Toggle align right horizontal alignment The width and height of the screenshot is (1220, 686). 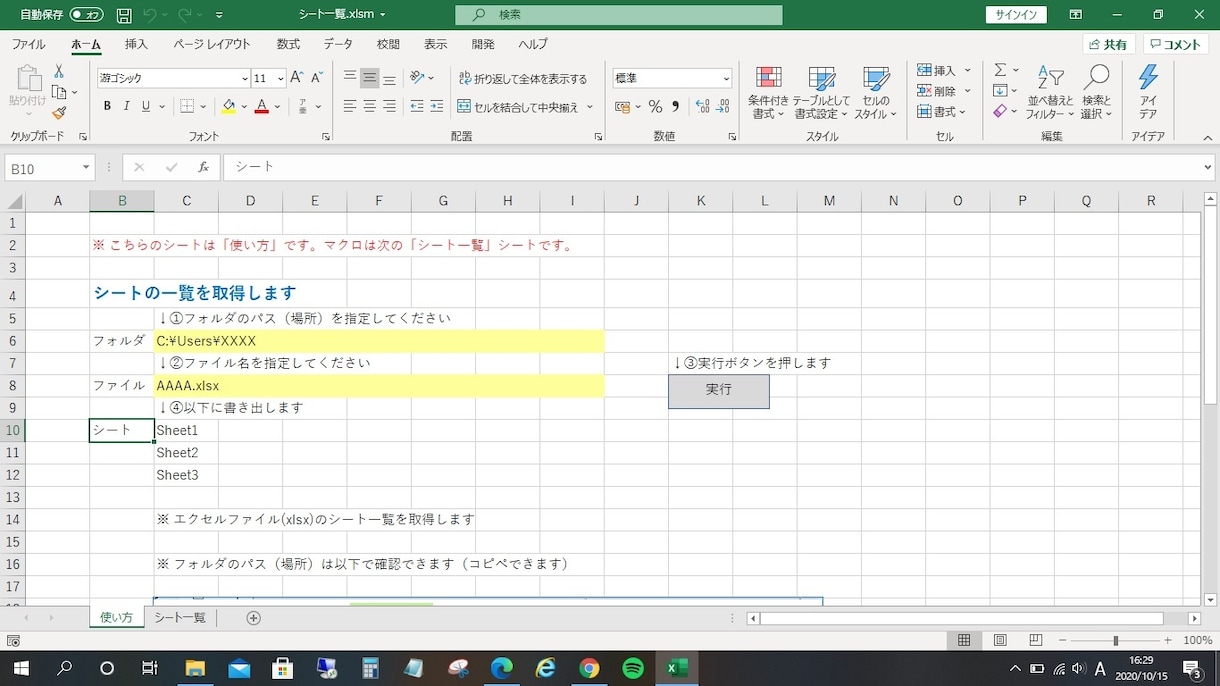[x=390, y=106]
